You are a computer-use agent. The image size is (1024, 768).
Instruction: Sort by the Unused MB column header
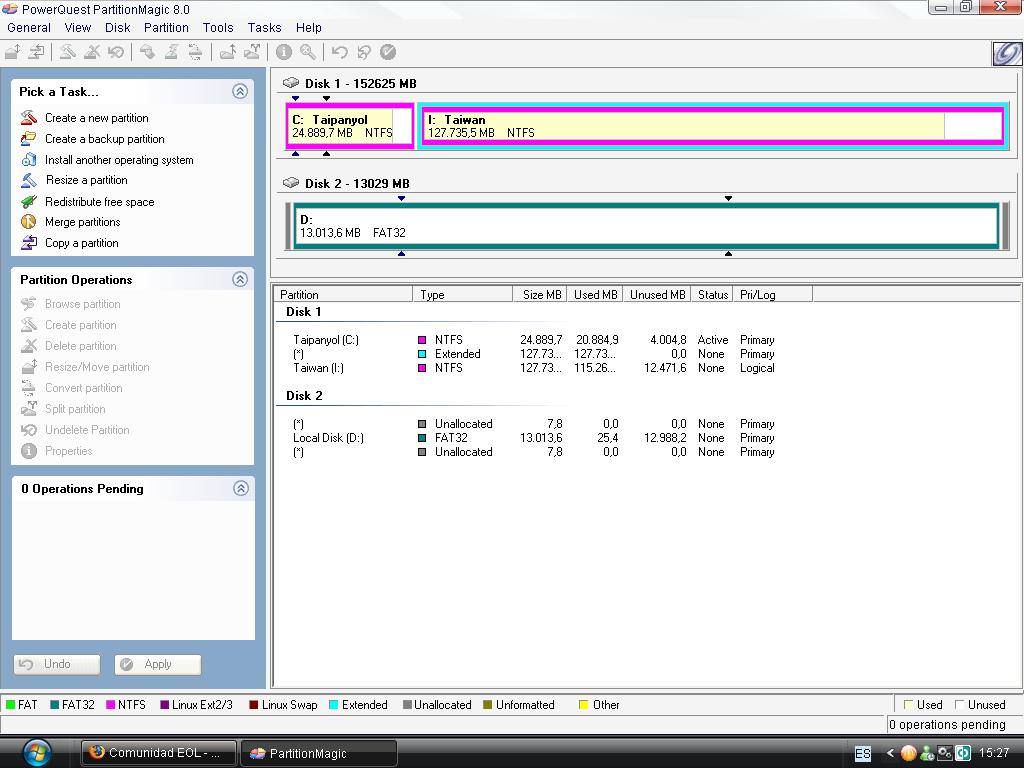[x=657, y=295]
